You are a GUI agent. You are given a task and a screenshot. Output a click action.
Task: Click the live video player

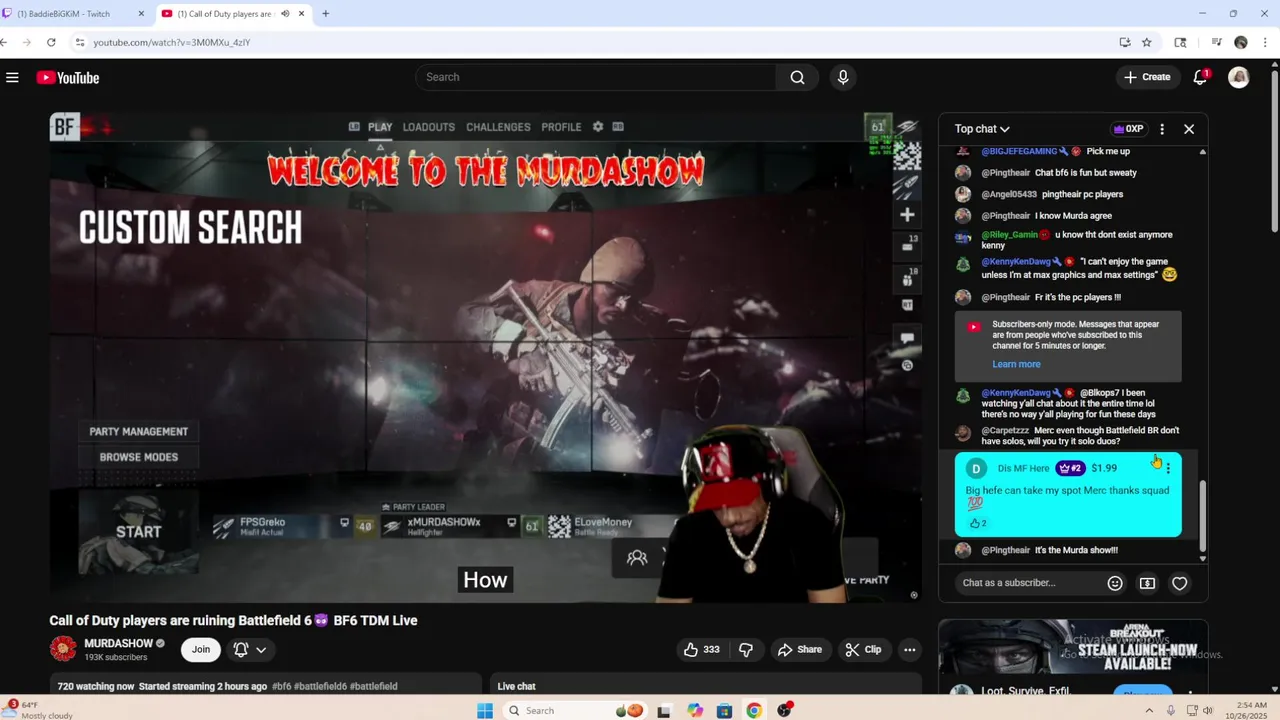(485, 357)
